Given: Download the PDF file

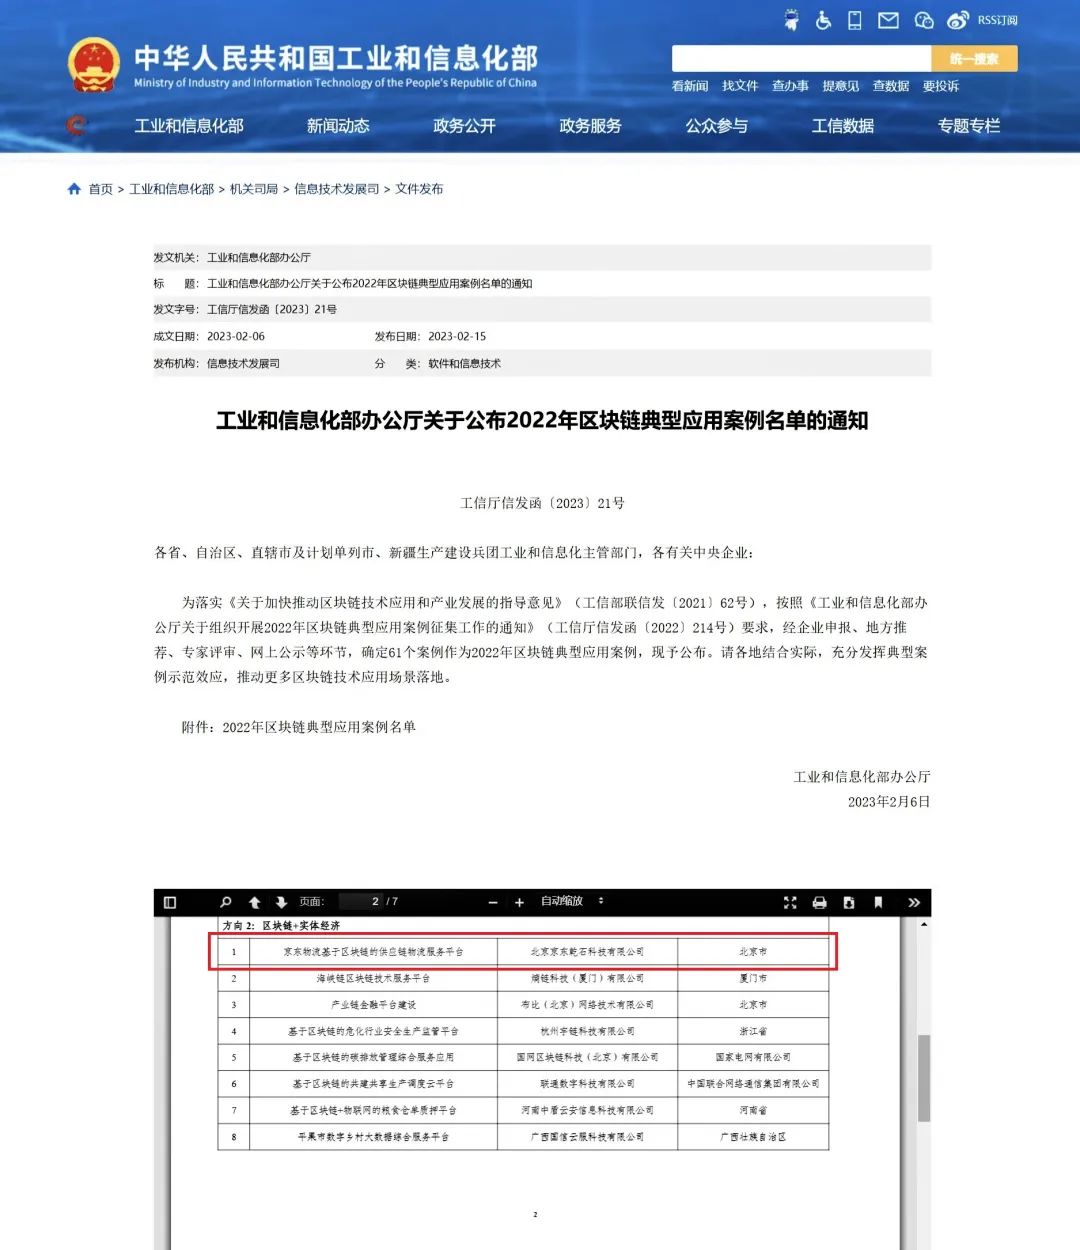Looking at the screenshot, I should click(x=849, y=902).
